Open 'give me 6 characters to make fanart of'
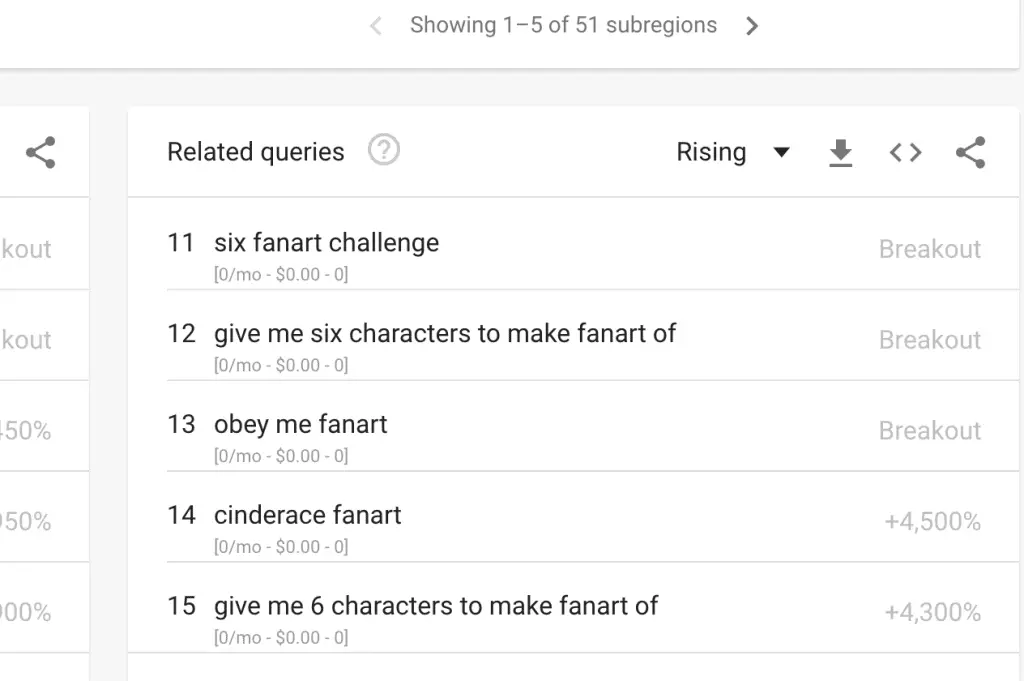This screenshot has width=1024, height=681. click(436, 606)
